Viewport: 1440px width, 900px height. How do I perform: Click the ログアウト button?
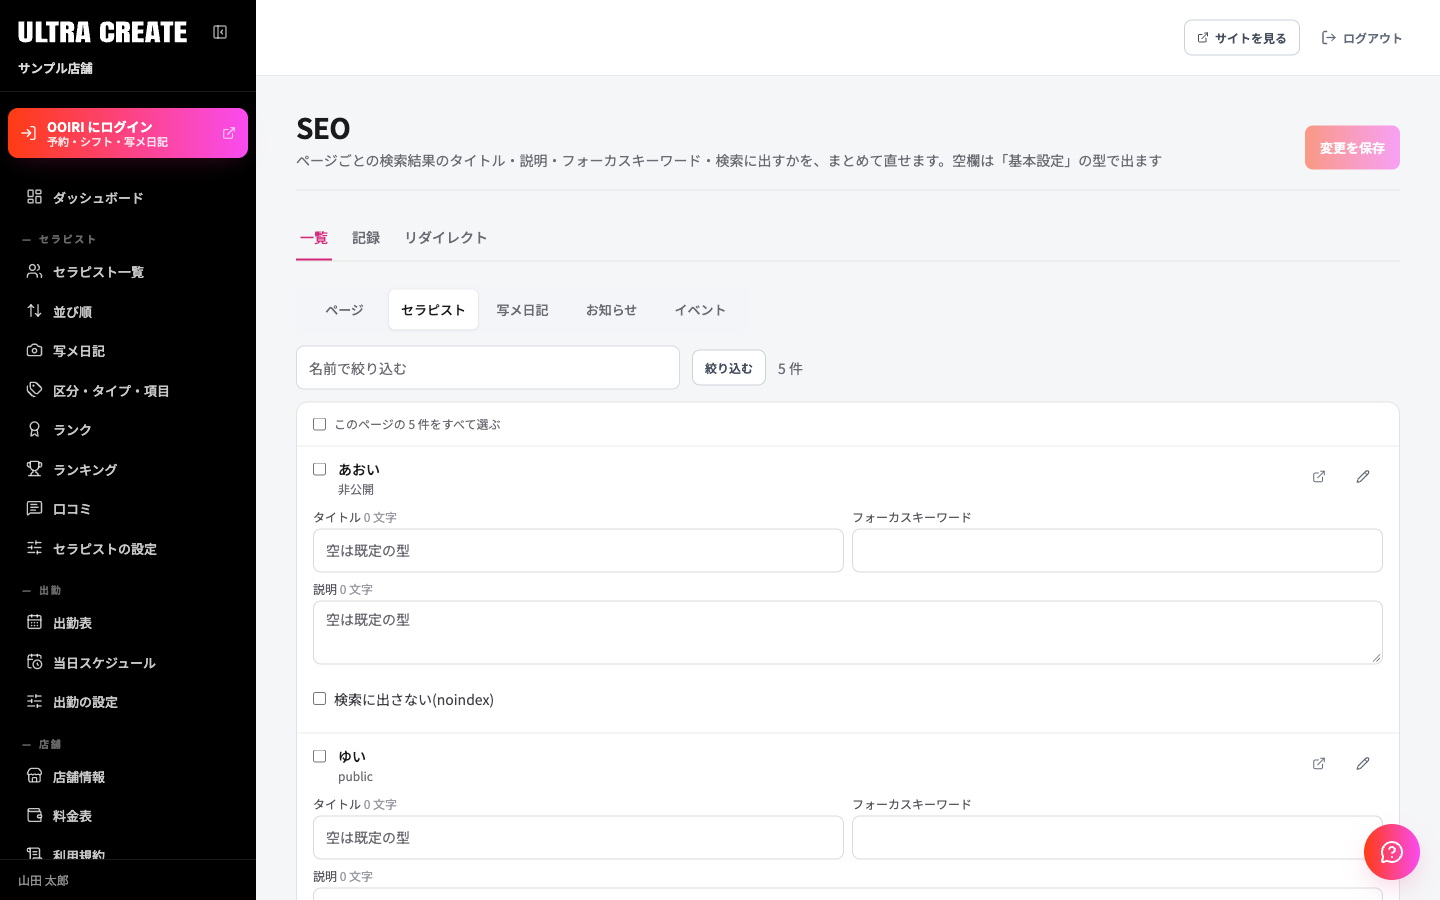point(1362,38)
